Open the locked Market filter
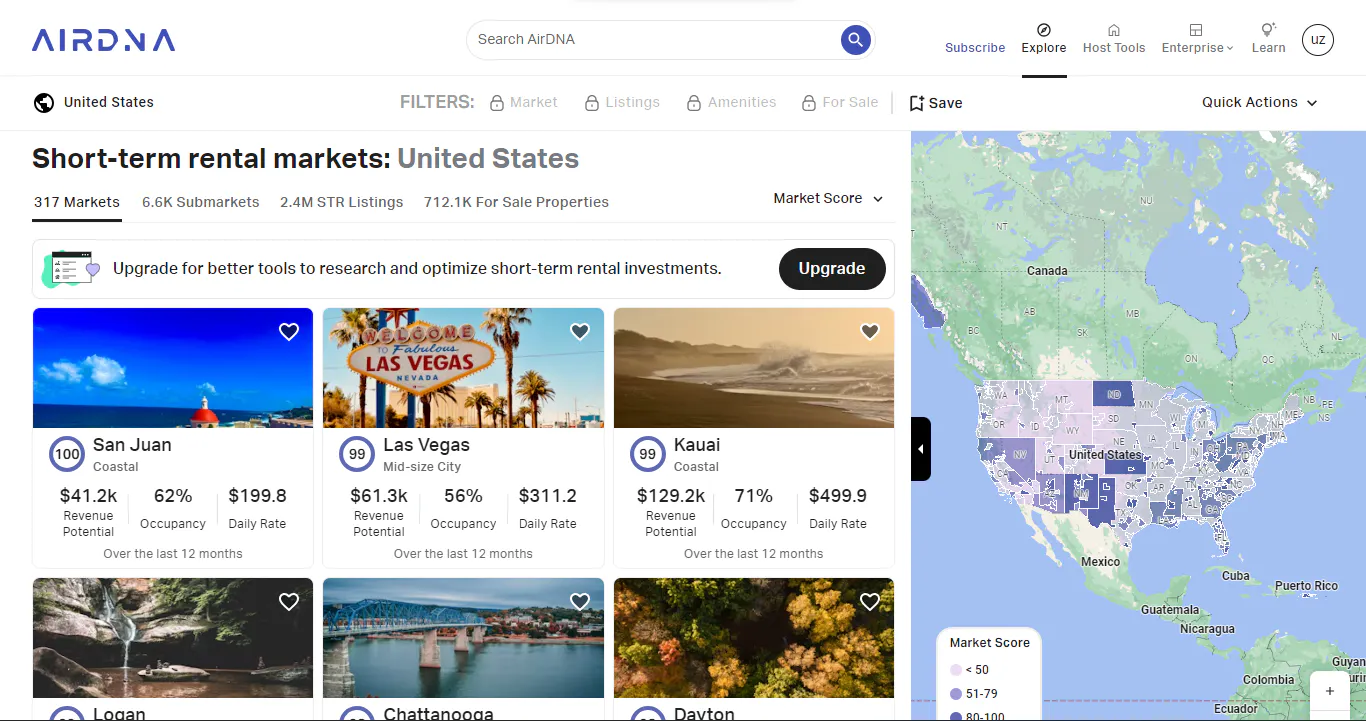The width and height of the screenshot is (1366, 721). click(524, 103)
